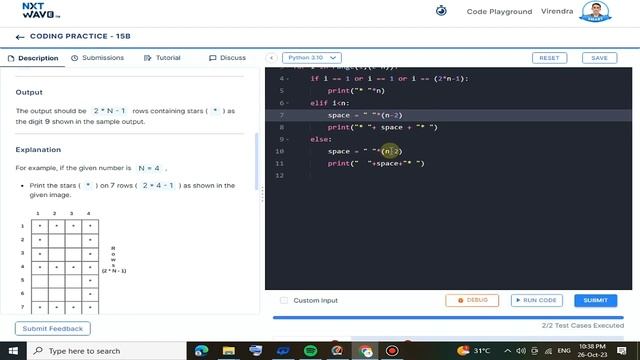Open the network icon in system tray
Screen dimensions: 640x360
pyautogui.click(x=548, y=351)
